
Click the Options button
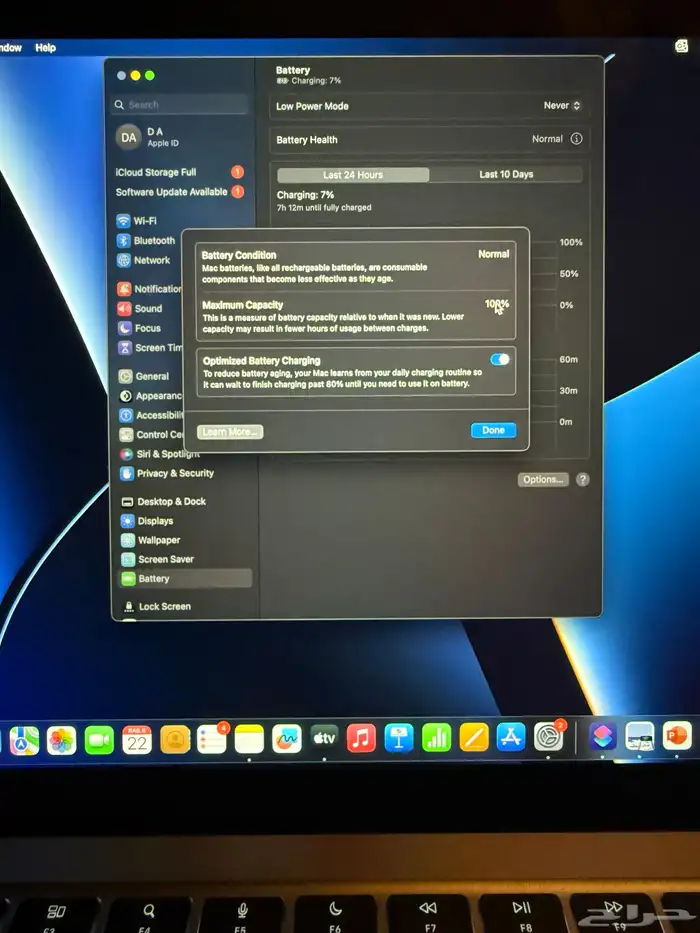[x=543, y=480]
